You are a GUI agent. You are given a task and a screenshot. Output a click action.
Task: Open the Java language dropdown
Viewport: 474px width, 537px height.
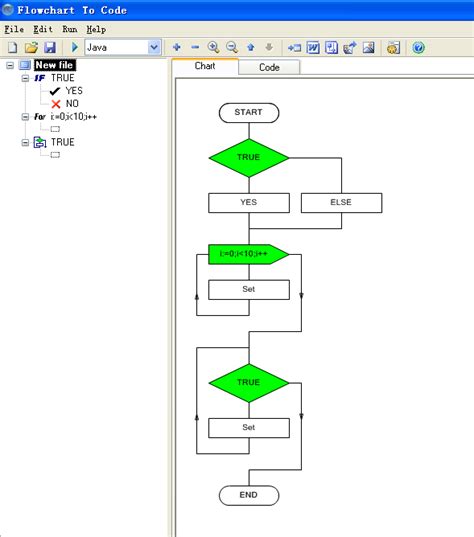pos(154,47)
